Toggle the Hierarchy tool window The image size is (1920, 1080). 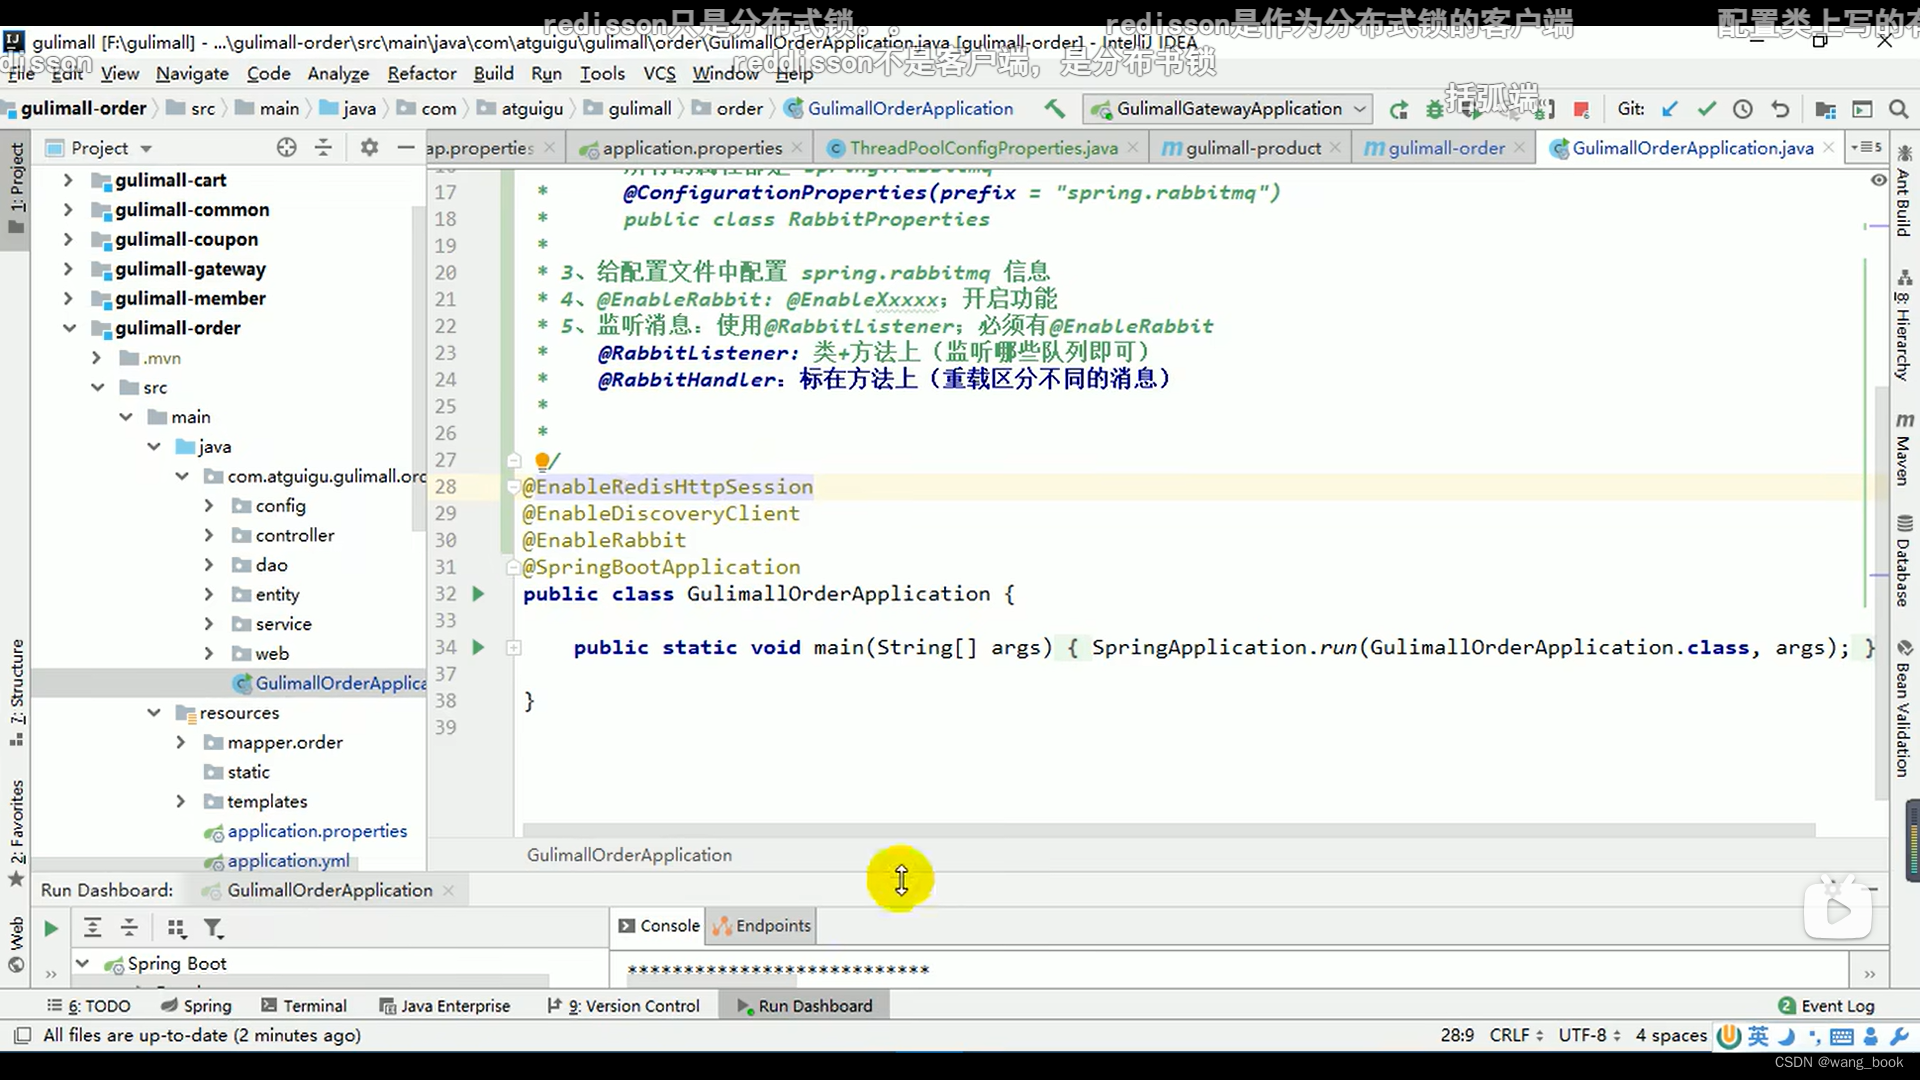(x=1904, y=325)
